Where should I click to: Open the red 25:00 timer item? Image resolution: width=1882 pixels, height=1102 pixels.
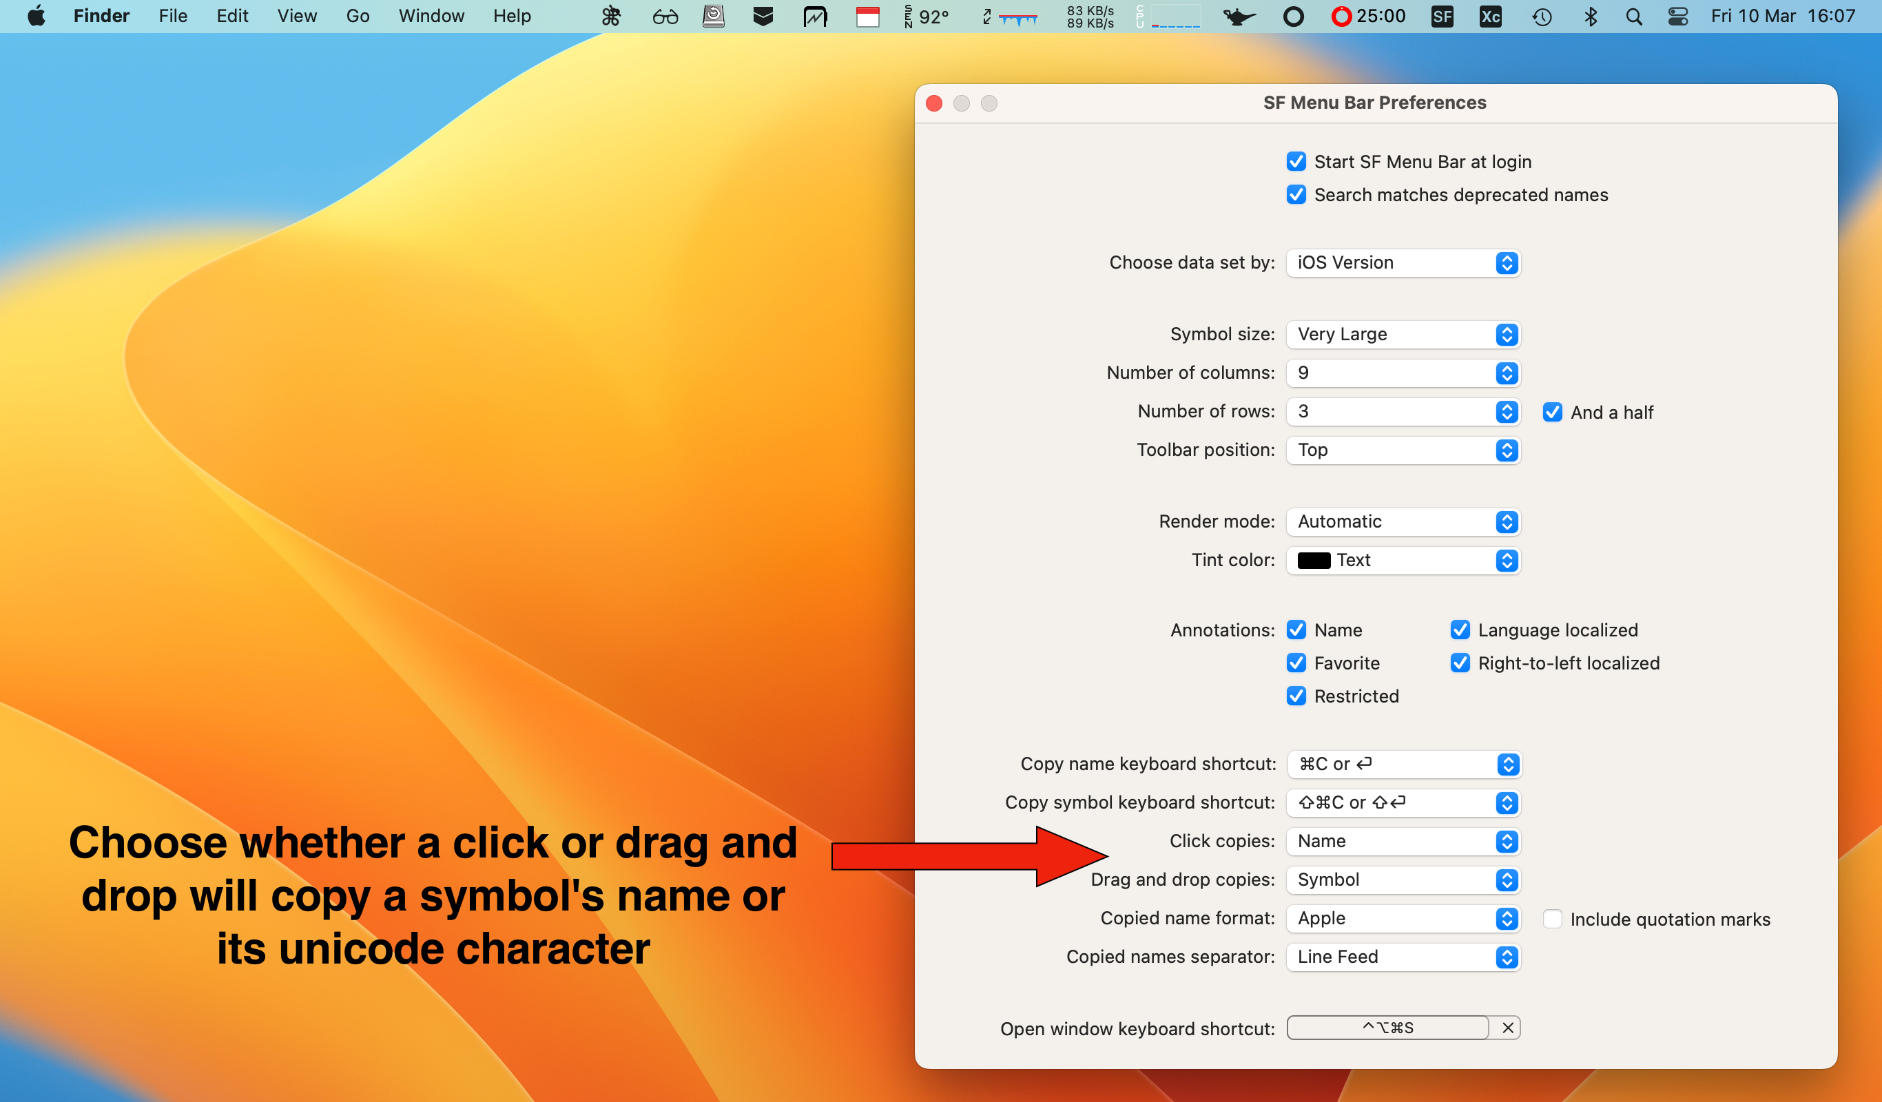tap(1368, 16)
